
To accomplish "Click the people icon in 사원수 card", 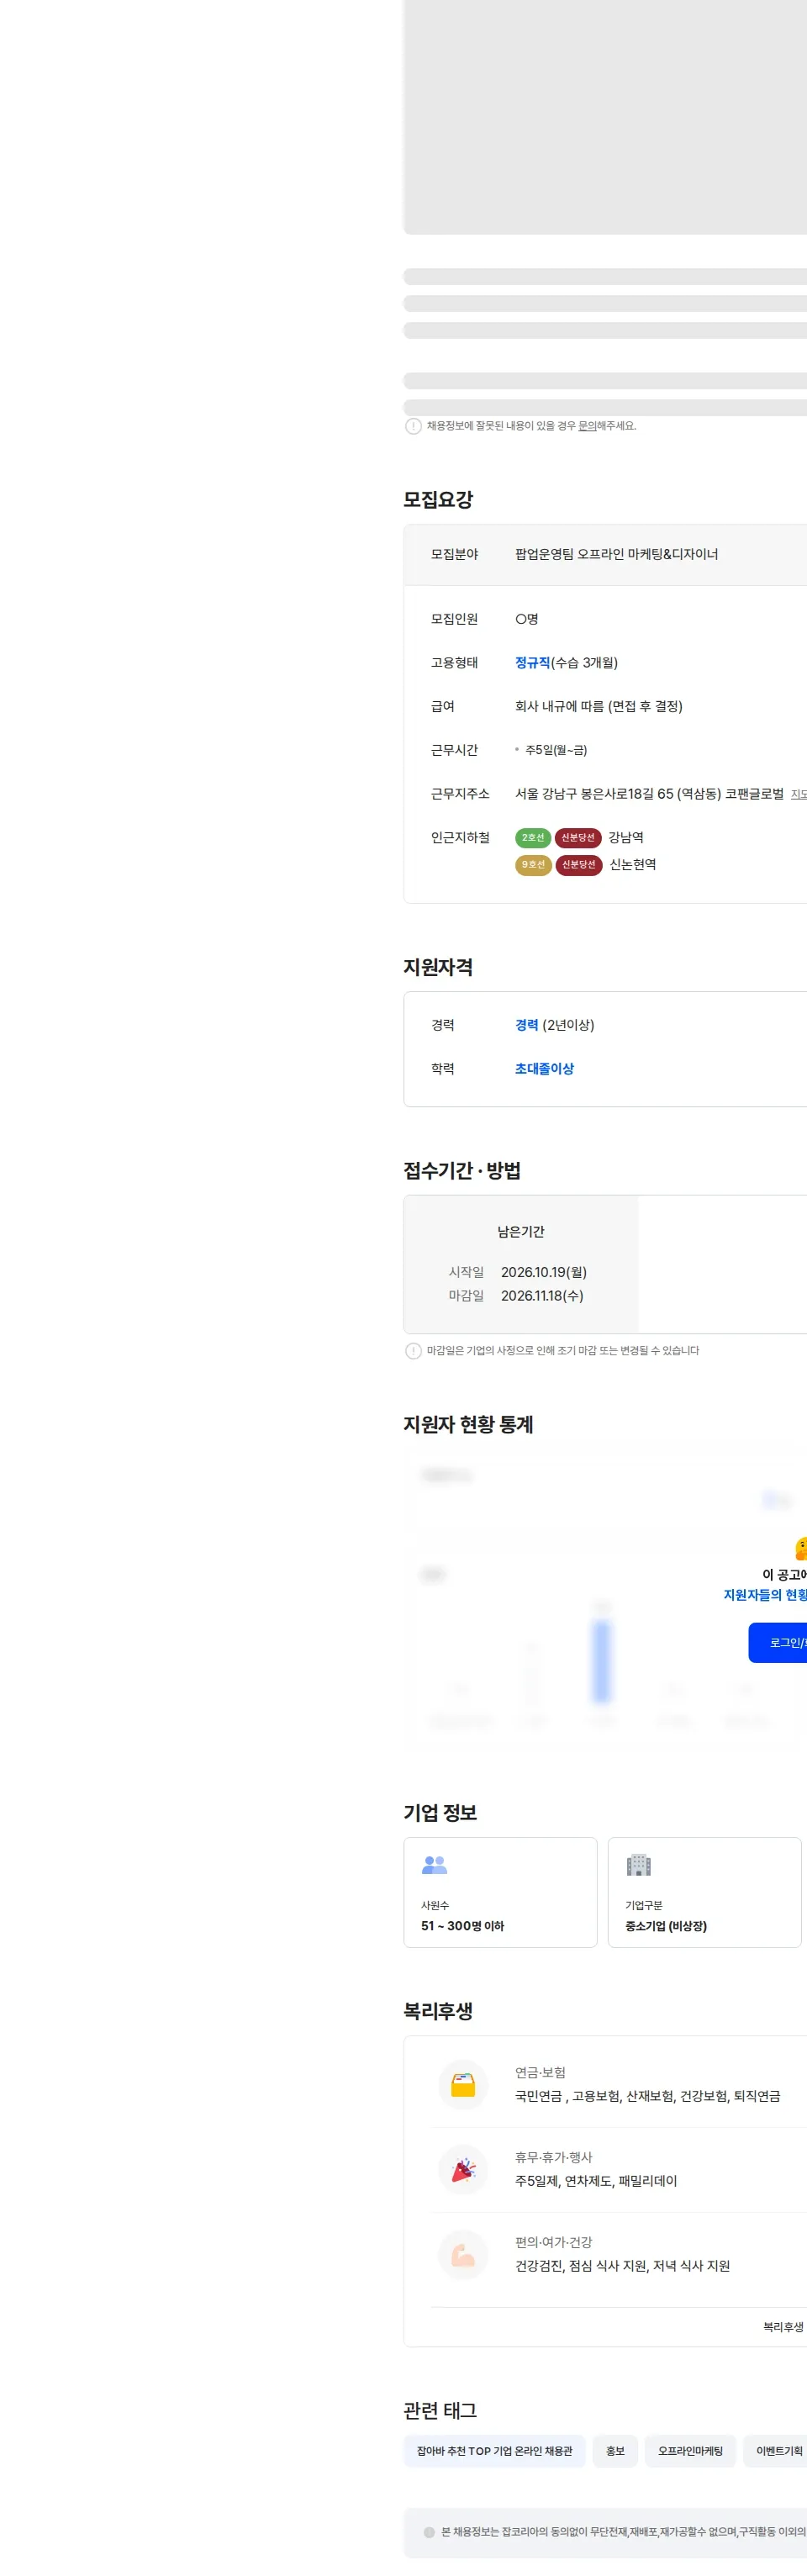I will click(x=434, y=1865).
